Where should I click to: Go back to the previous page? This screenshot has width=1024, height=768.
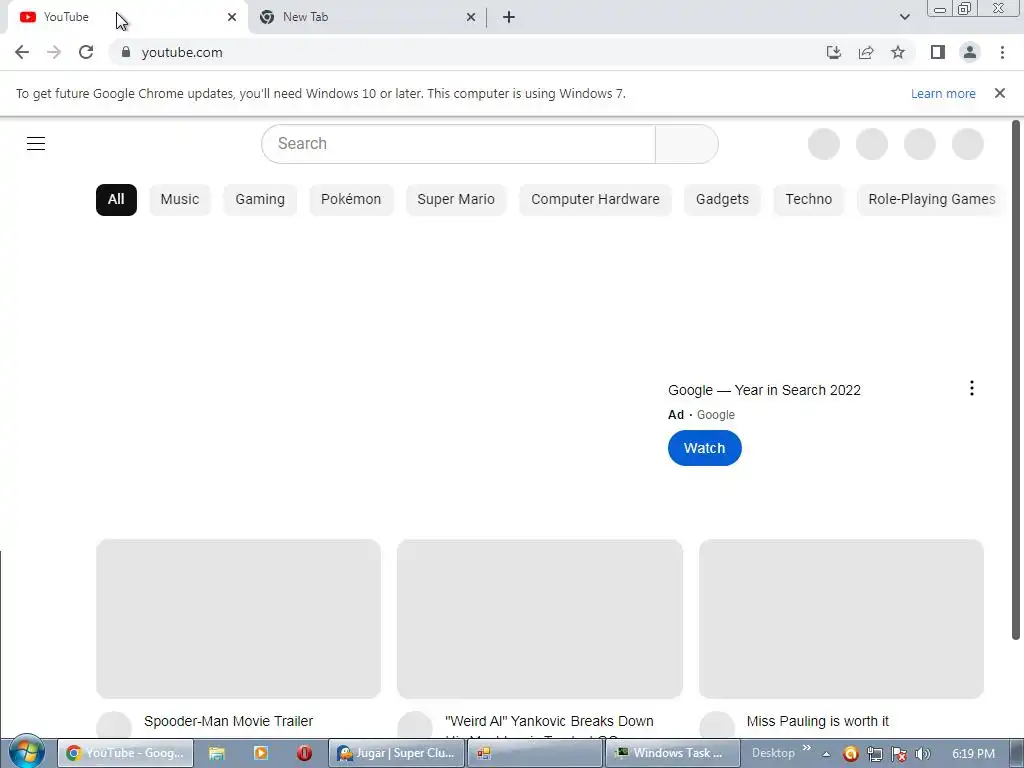click(22, 52)
